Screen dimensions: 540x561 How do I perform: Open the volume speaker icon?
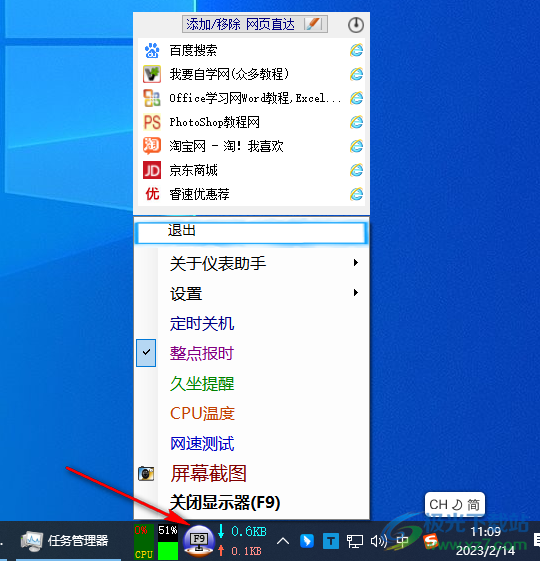pos(379,541)
